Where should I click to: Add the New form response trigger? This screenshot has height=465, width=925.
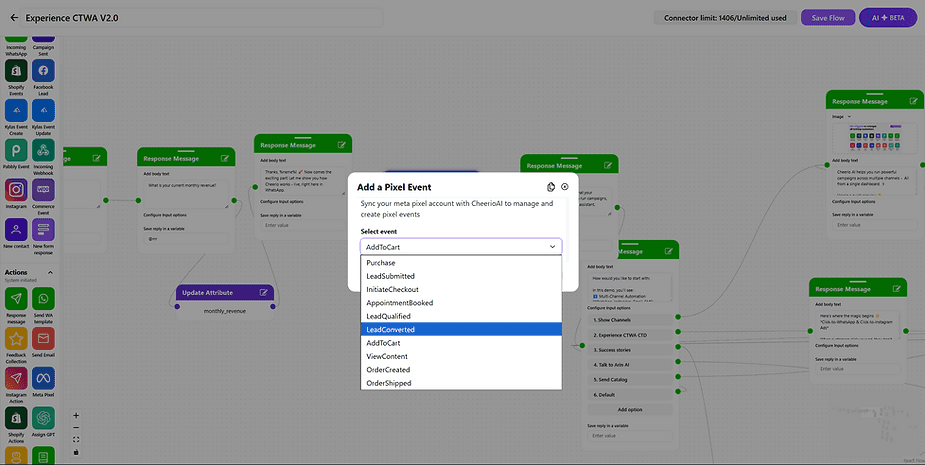(x=43, y=230)
